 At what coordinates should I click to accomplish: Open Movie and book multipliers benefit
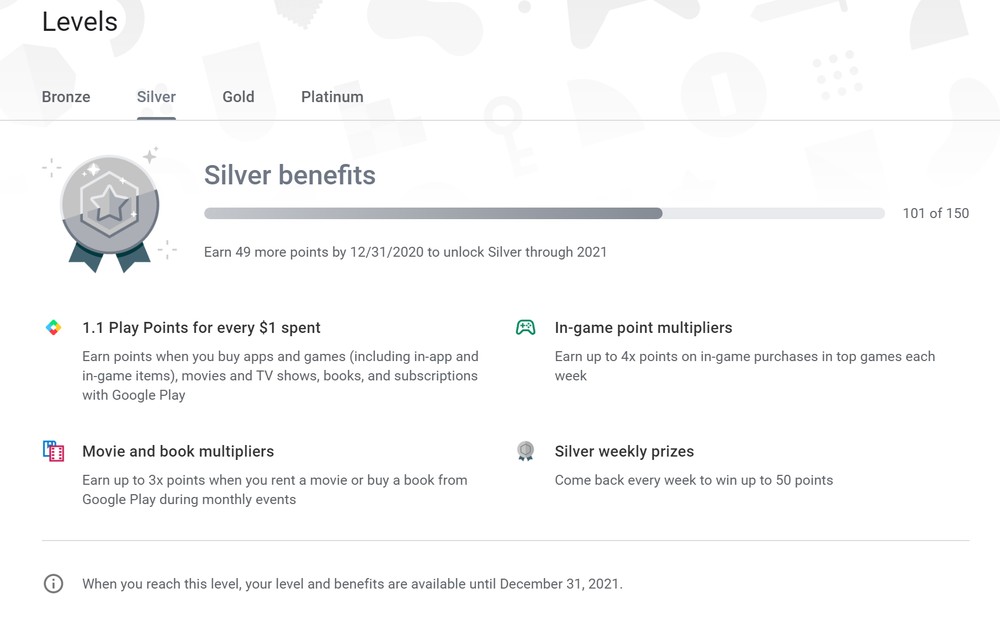(178, 452)
